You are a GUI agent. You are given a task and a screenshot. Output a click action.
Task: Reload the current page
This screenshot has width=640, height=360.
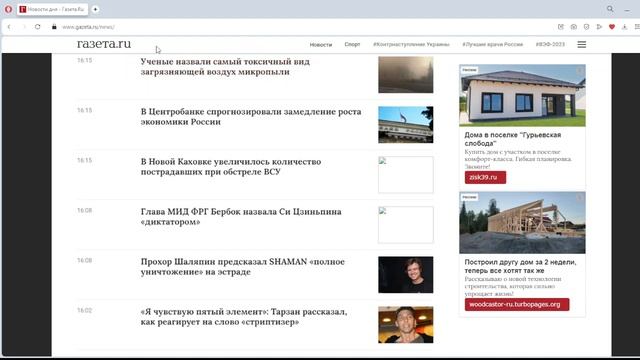click(38, 27)
